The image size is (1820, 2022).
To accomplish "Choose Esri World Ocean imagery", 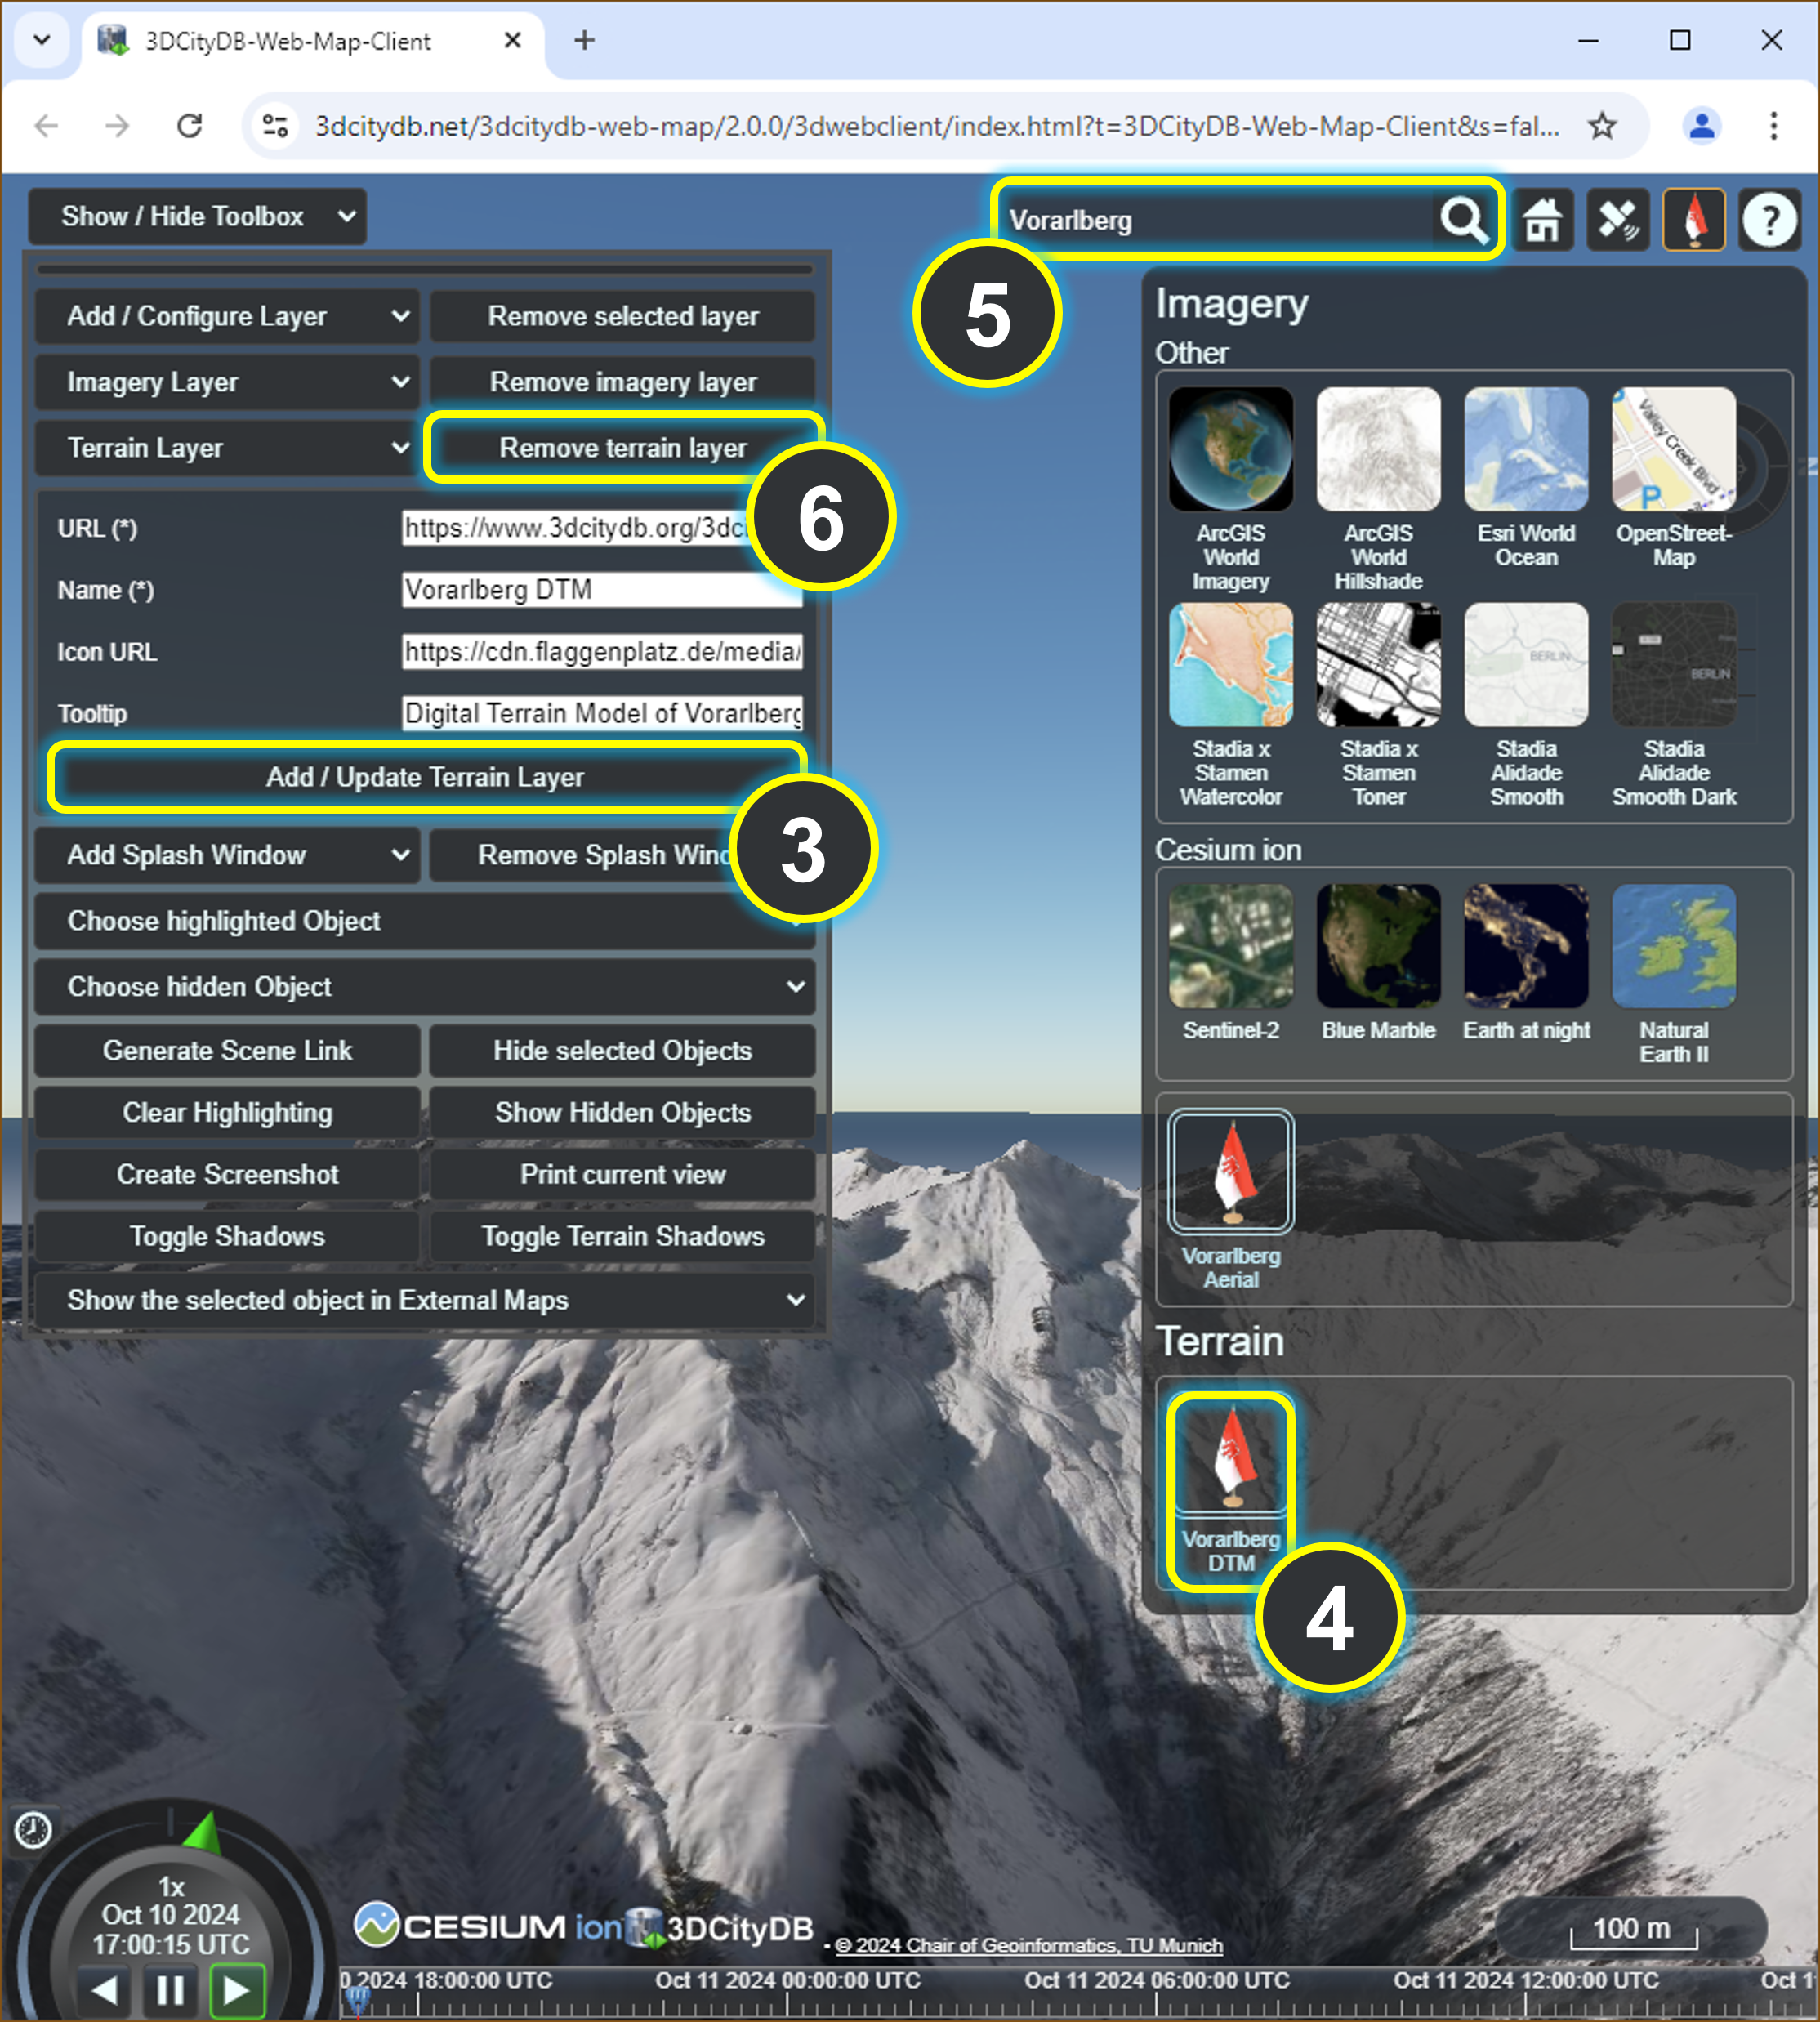I will (1526, 450).
